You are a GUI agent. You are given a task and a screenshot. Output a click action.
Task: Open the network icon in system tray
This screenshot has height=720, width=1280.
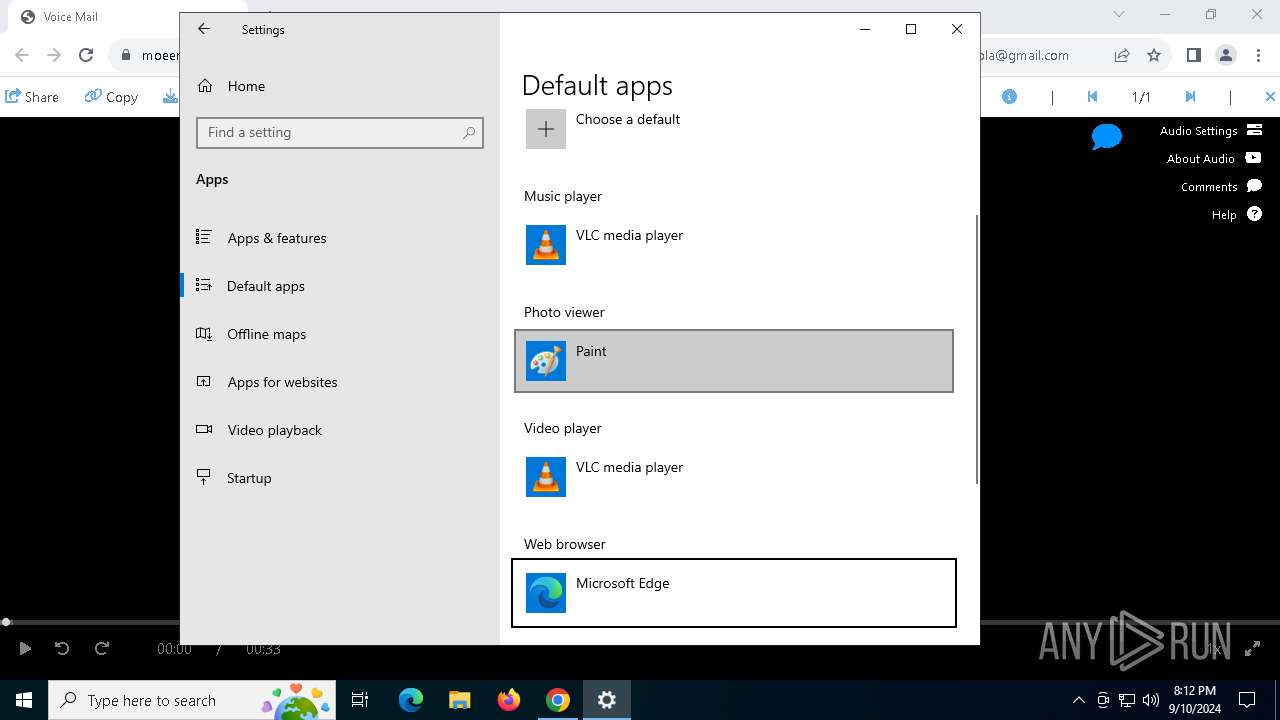tap(1127, 700)
